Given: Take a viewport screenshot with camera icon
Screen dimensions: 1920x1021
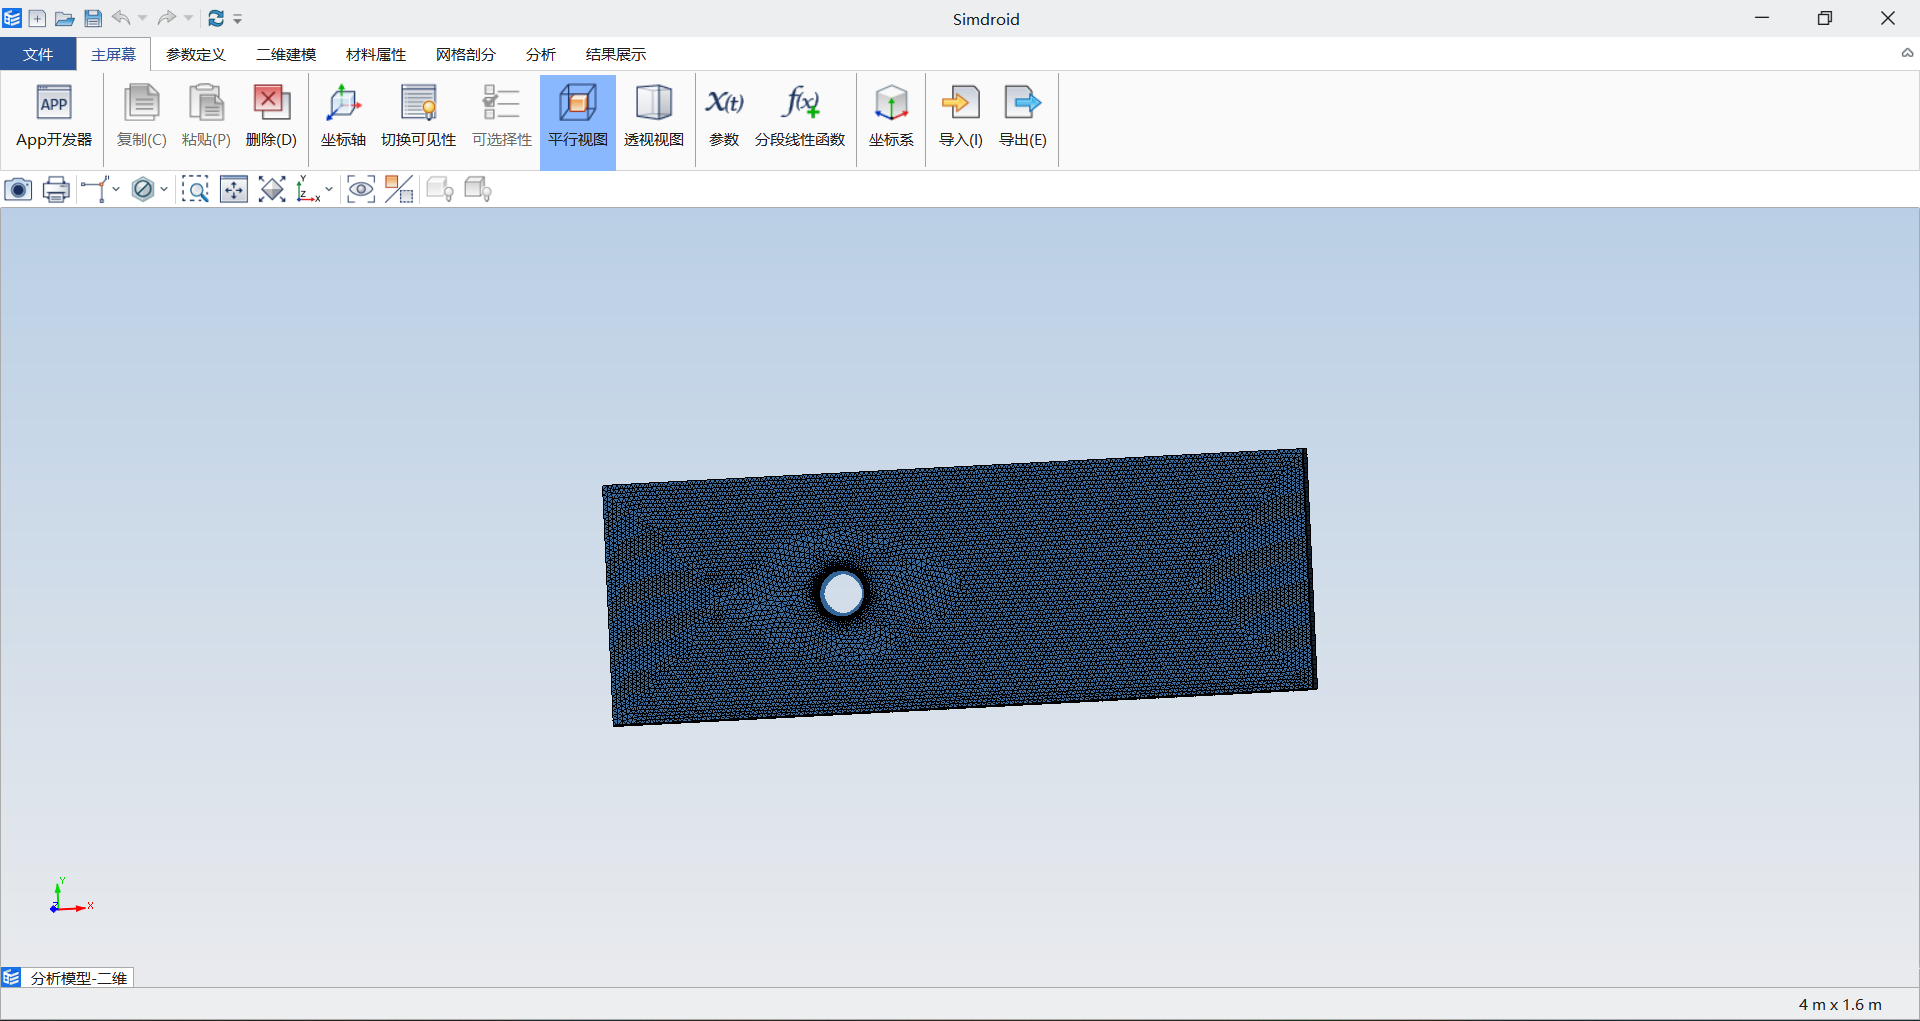Looking at the screenshot, I should pyautogui.click(x=18, y=189).
